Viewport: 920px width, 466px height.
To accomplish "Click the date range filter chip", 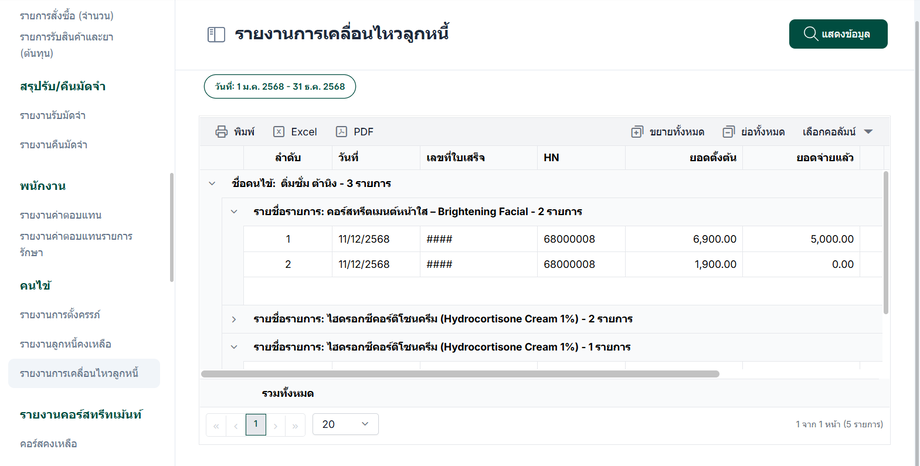I will [x=280, y=87].
